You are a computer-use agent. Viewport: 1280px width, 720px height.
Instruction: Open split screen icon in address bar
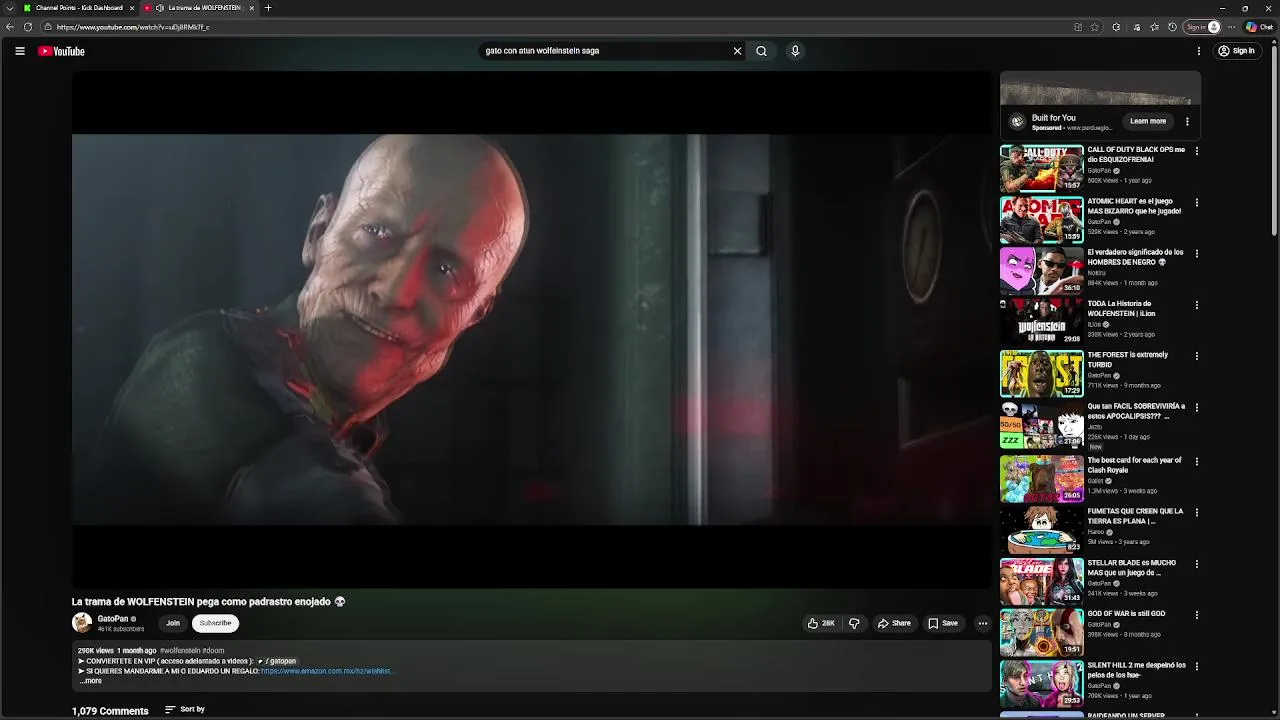[1078, 27]
